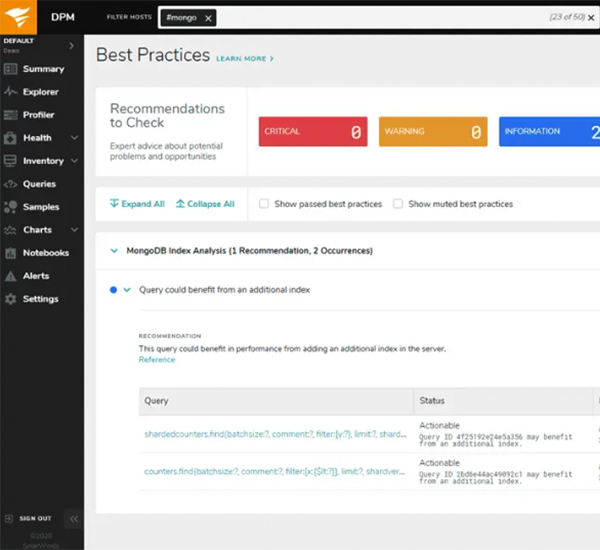Click 'Query could benefit from an additional index'
600x550 pixels.
[224, 290]
